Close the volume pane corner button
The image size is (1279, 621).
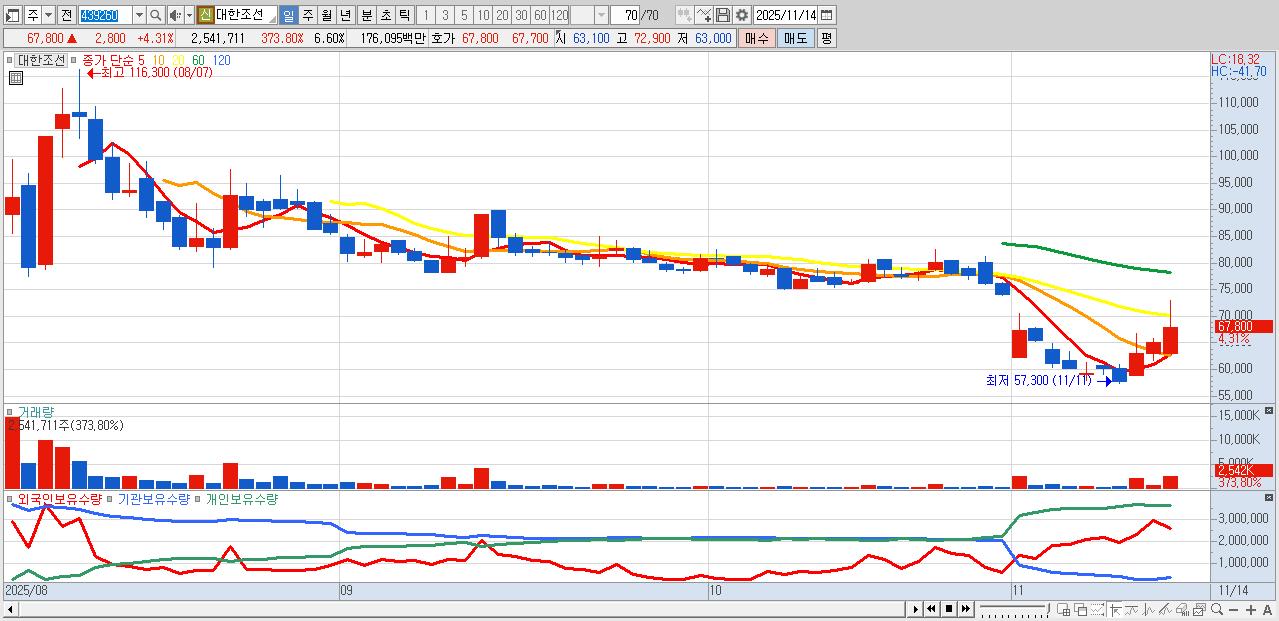pos(1269,411)
